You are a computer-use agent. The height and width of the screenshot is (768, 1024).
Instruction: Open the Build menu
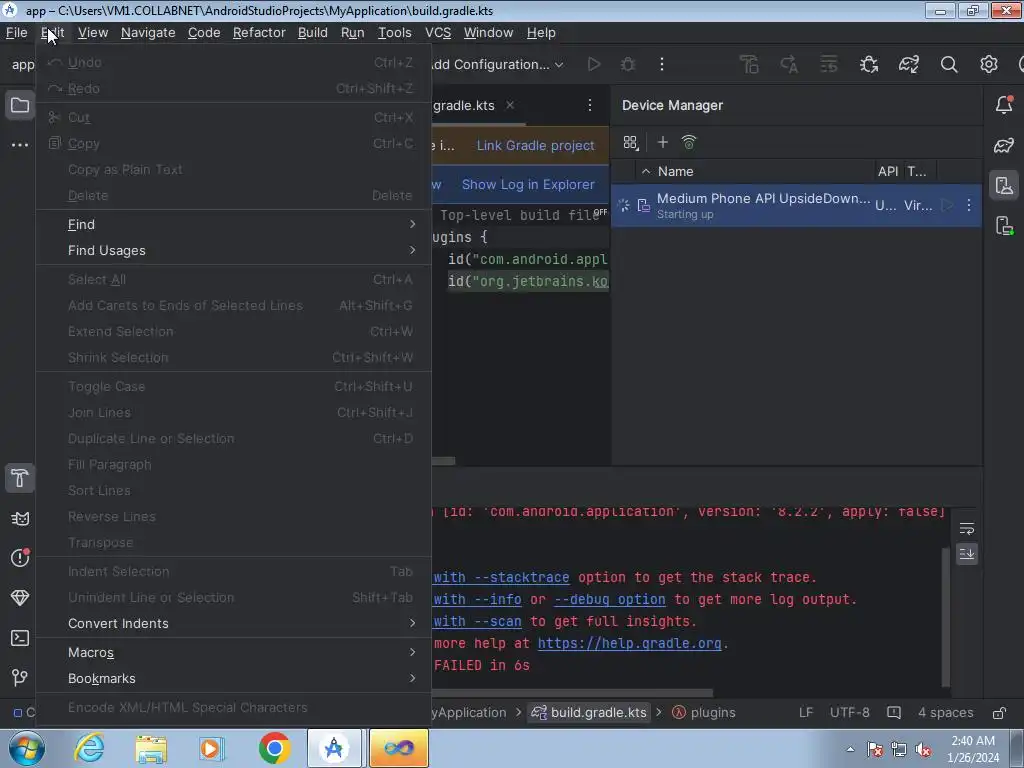tap(312, 33)
